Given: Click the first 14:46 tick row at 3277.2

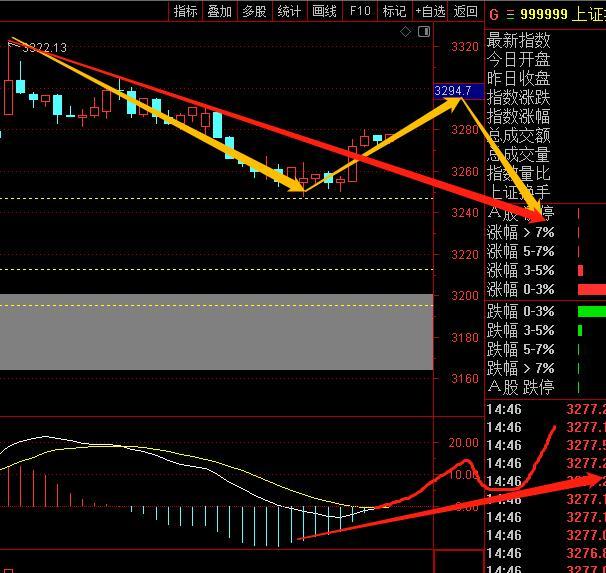Looking at the screenshot, I should (x=545, y=409).
